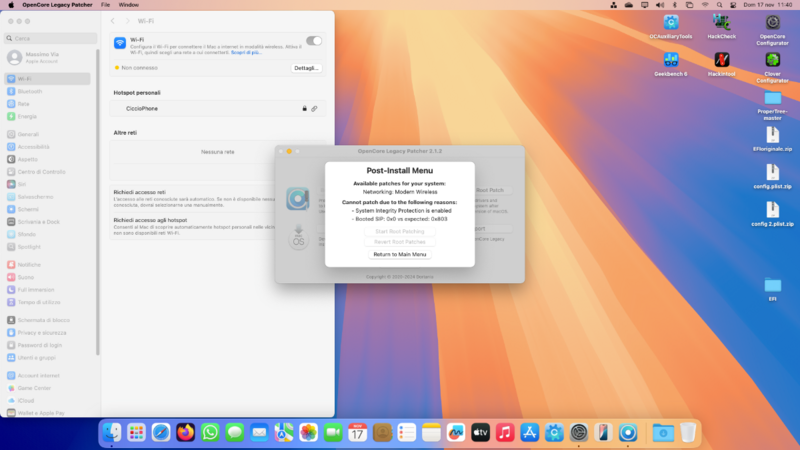Click Settings sidebar scrollbar
Image resolution: width=800 pixels, height=450 pixels.
97,202
